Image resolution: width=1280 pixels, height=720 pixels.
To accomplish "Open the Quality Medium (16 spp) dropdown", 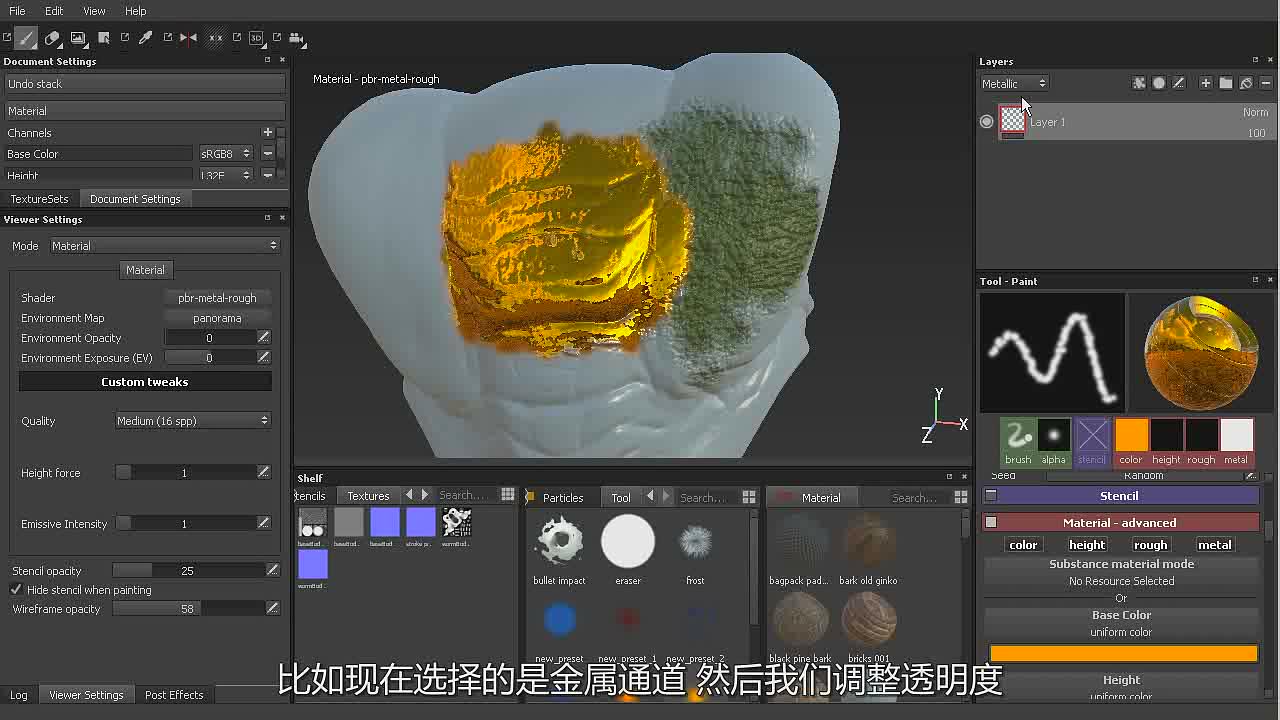I will 192,421.
